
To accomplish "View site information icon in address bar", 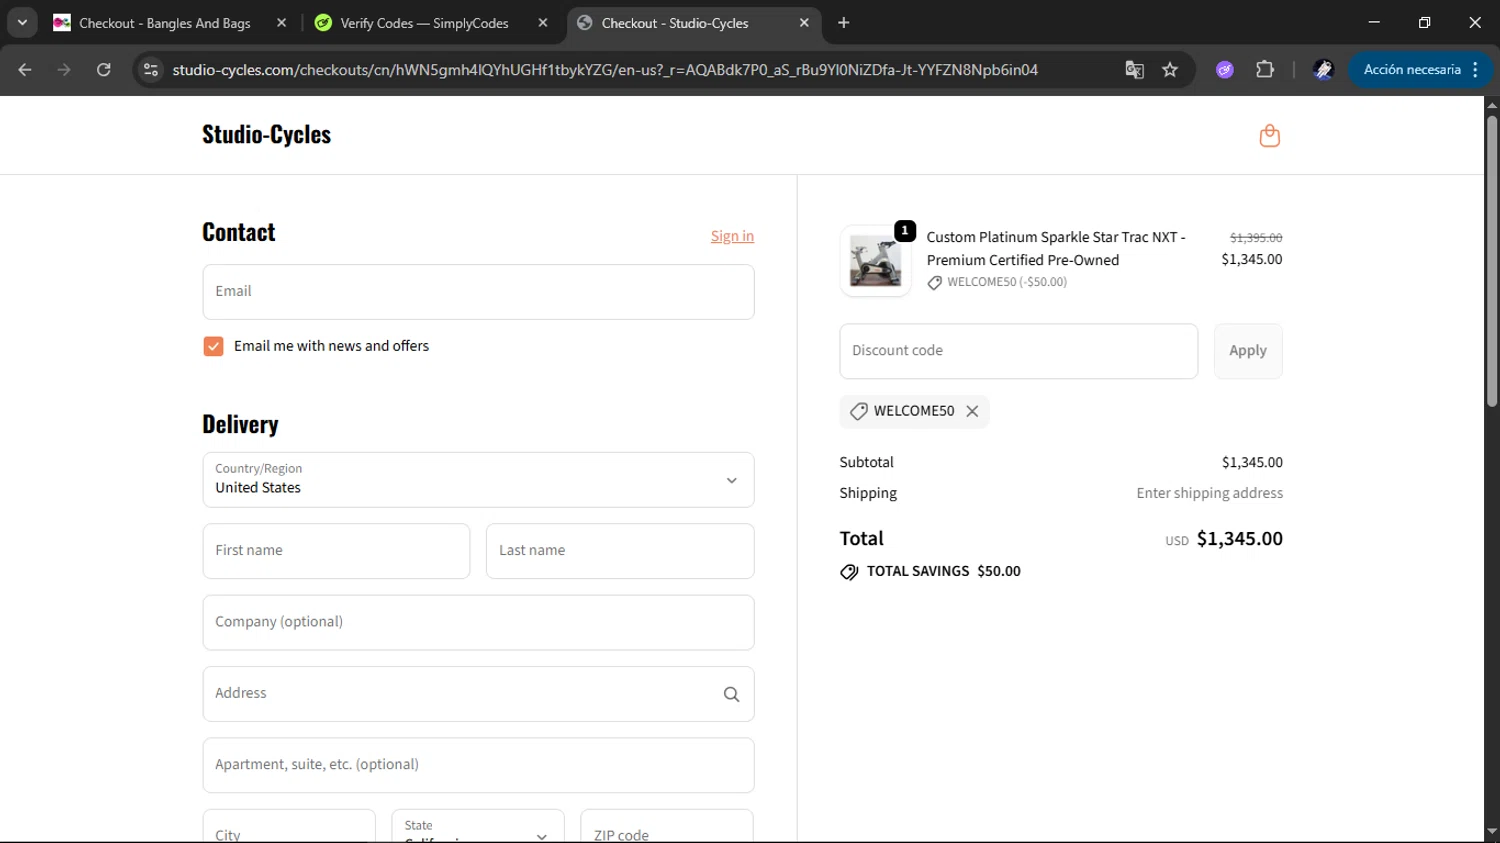I will (x=151, y=70).
